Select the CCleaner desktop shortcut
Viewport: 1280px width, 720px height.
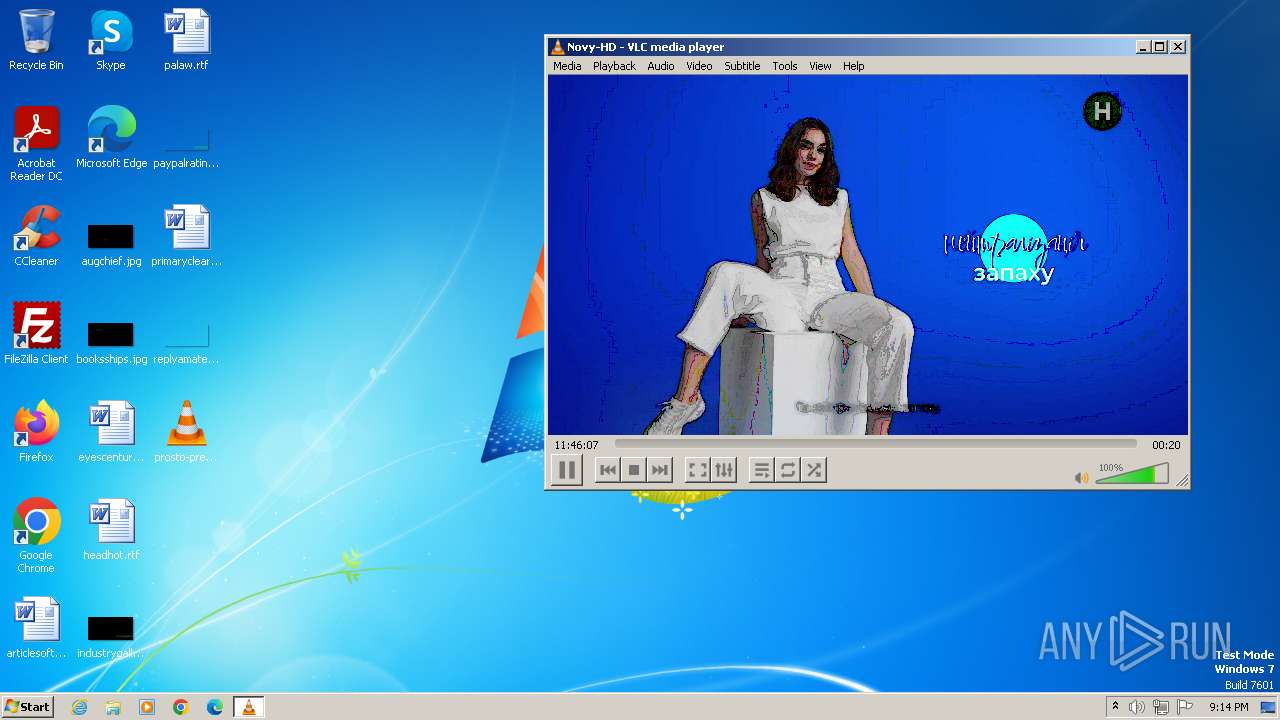pos(36,236)
